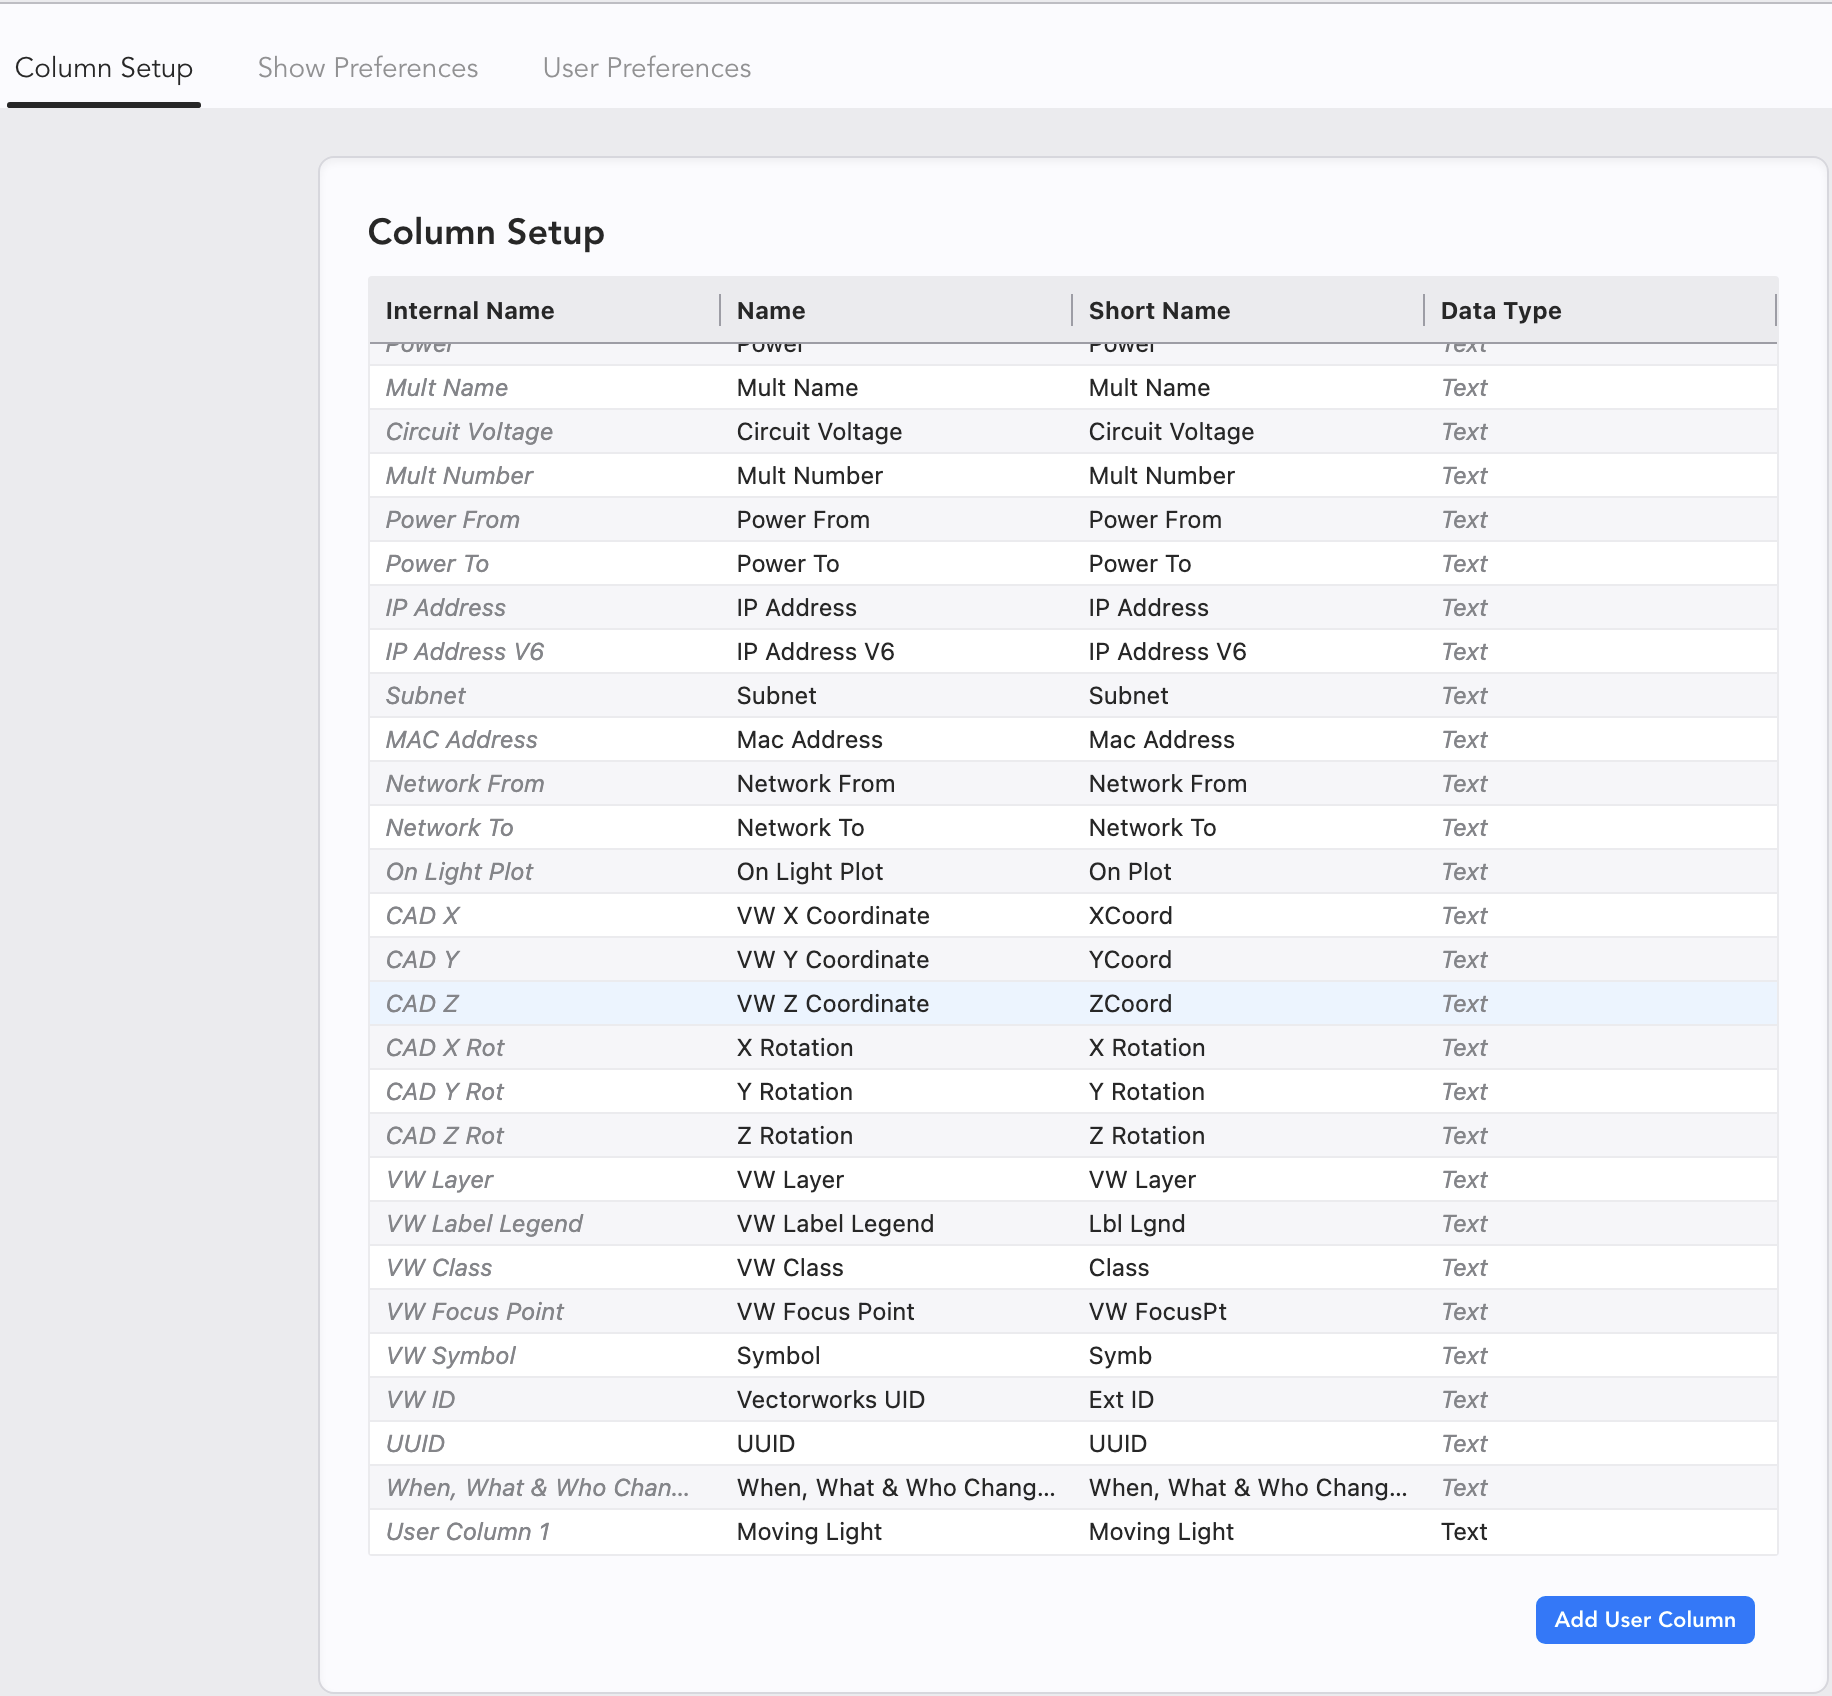The height and width of the screenshot is (1696, 1832).
Task: Select the Name 'Mult Number'
Action: [810, 476]
